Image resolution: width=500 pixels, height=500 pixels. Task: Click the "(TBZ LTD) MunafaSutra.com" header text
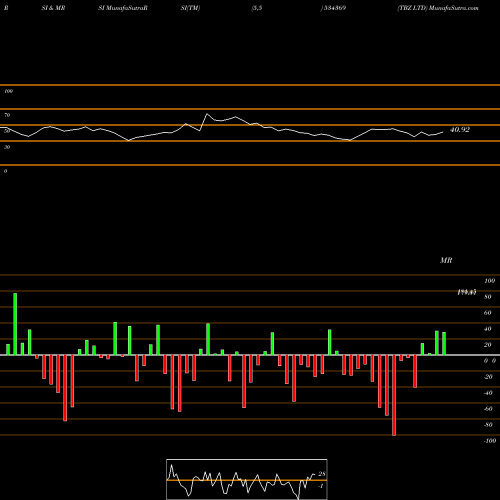pyautogui.click(x=438, y=8)
